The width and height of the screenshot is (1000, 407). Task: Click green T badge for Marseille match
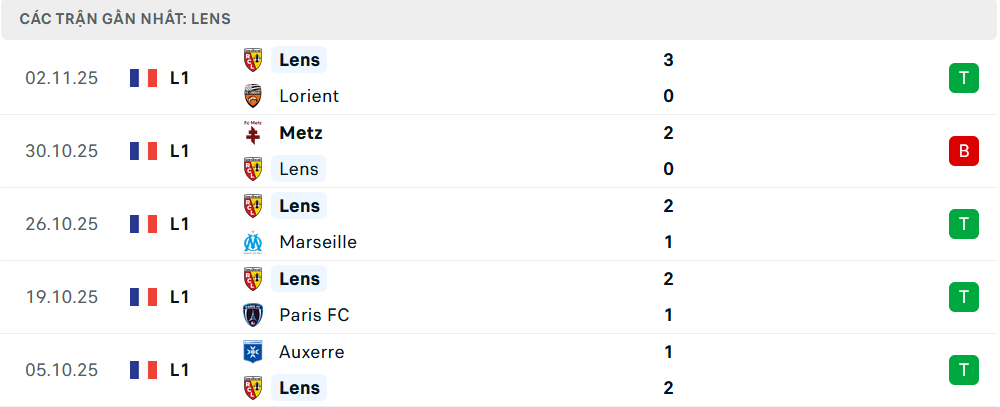pyautogui.click(x=963, y=224)
